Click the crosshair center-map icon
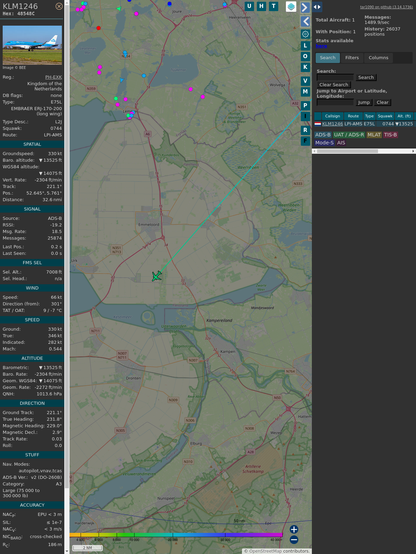416x554 pixels. pos(305,34)
